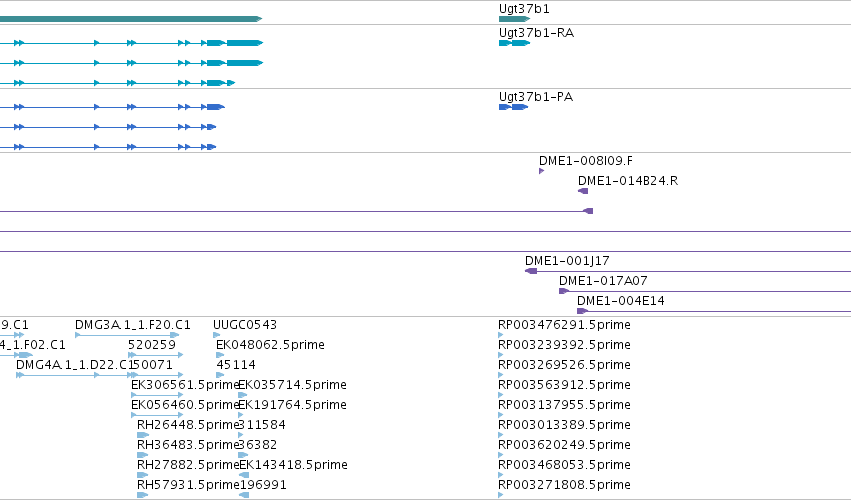The height and width of the screenshot is (500, 851).
Task: Click the RP003013389.5prime label
Action: point(564,426)
